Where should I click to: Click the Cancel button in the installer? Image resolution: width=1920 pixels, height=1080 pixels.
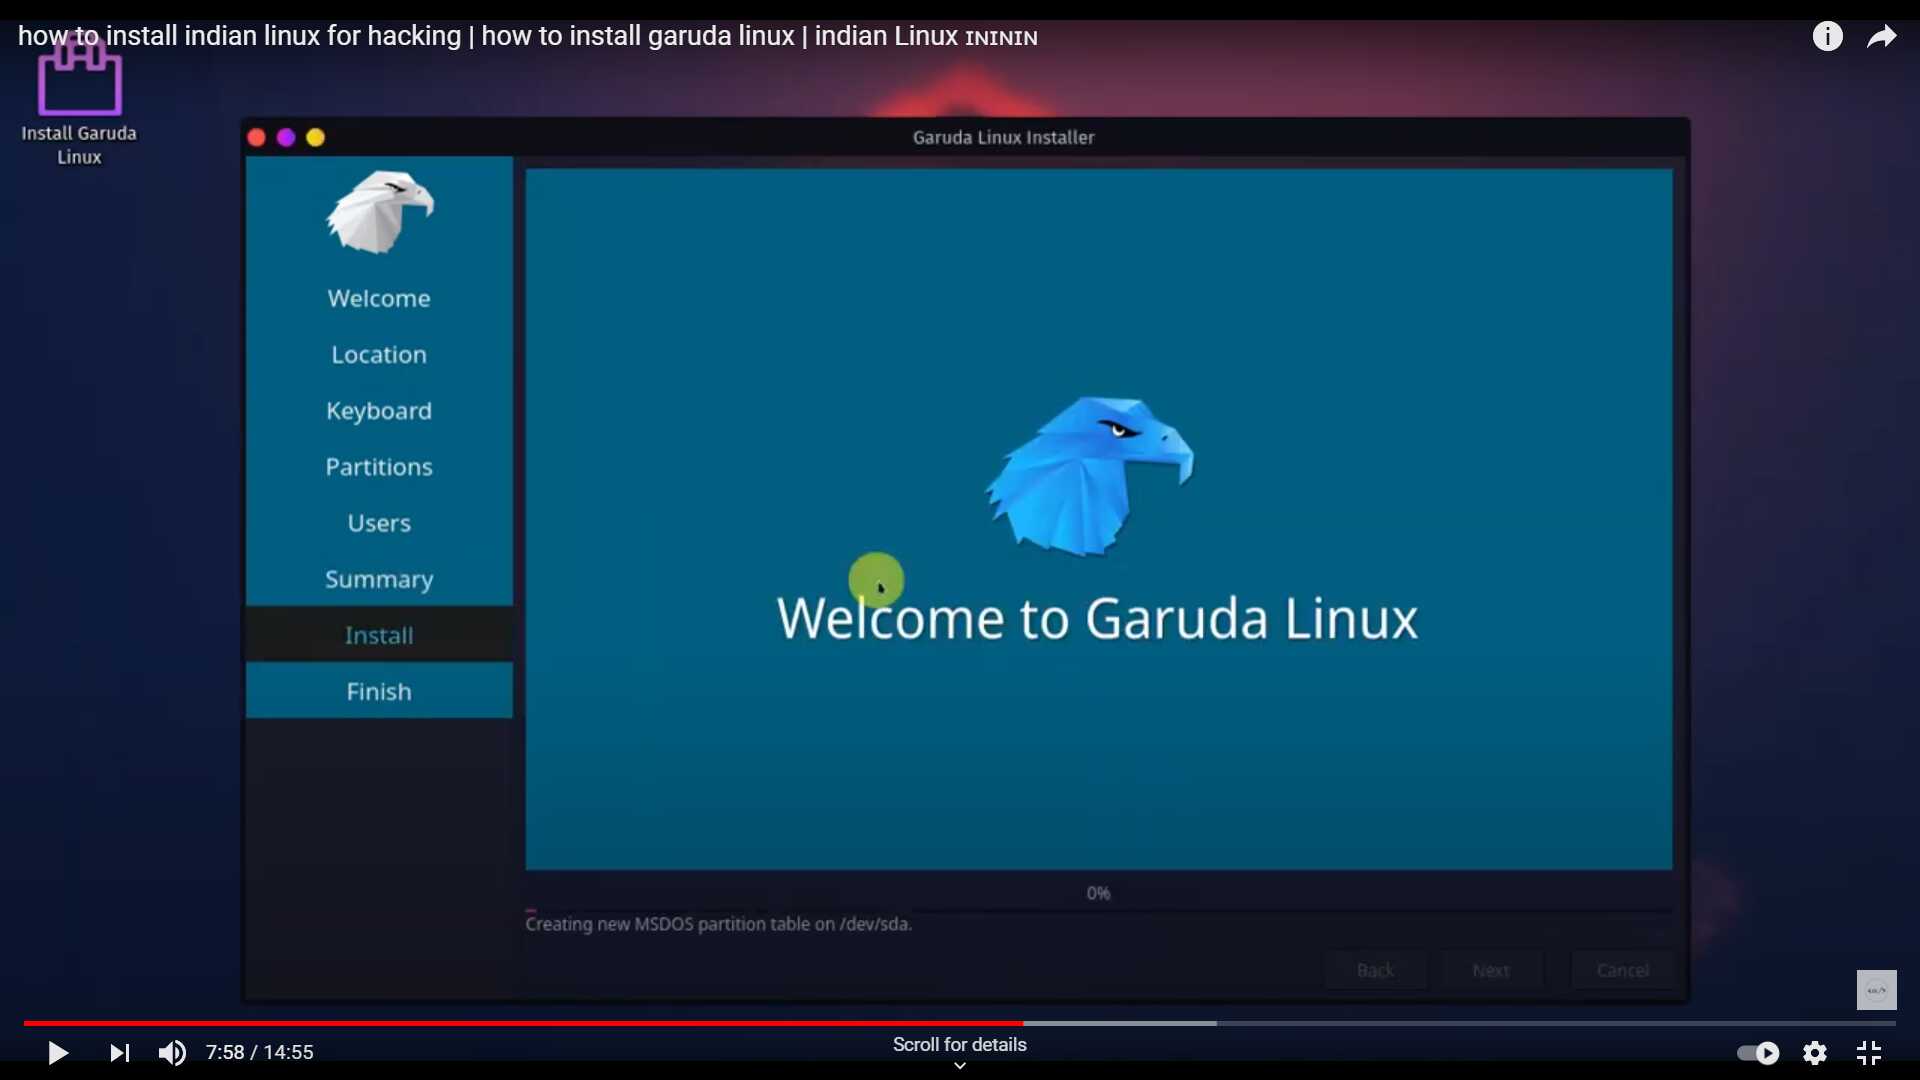1622,969
